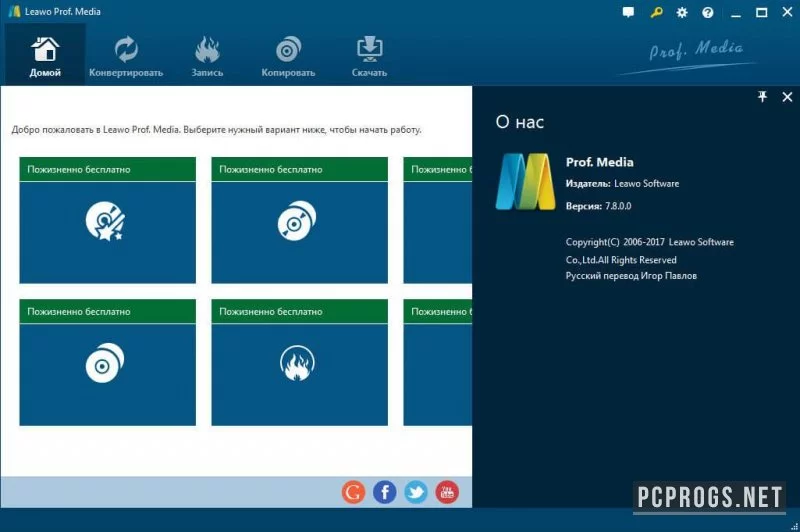The height and width of the screenshot is (532, 800).
Task: Open the Запись burn tab
Action: tap(207, 55)
